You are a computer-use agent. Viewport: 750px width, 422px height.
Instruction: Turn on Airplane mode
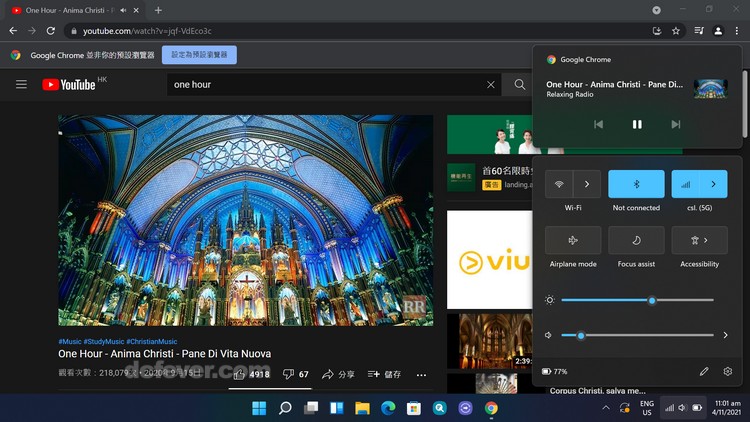point(573,240)
